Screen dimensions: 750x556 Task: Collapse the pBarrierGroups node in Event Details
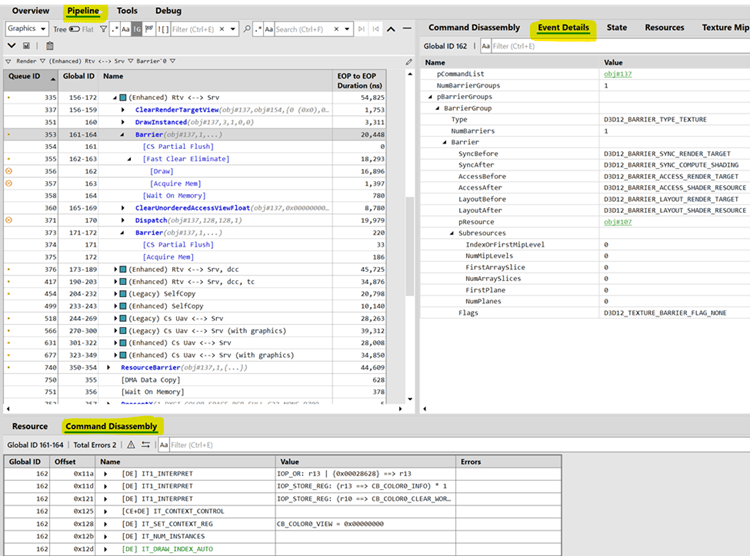click(430, 97)
